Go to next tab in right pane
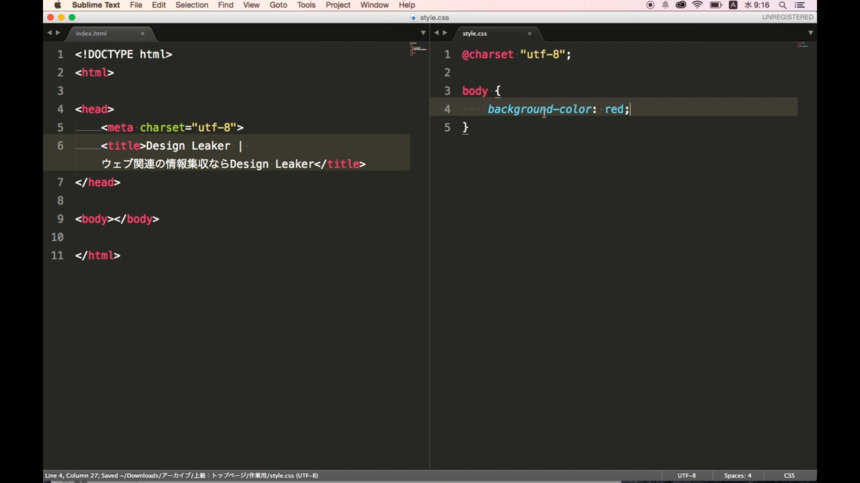 point(445,33)
